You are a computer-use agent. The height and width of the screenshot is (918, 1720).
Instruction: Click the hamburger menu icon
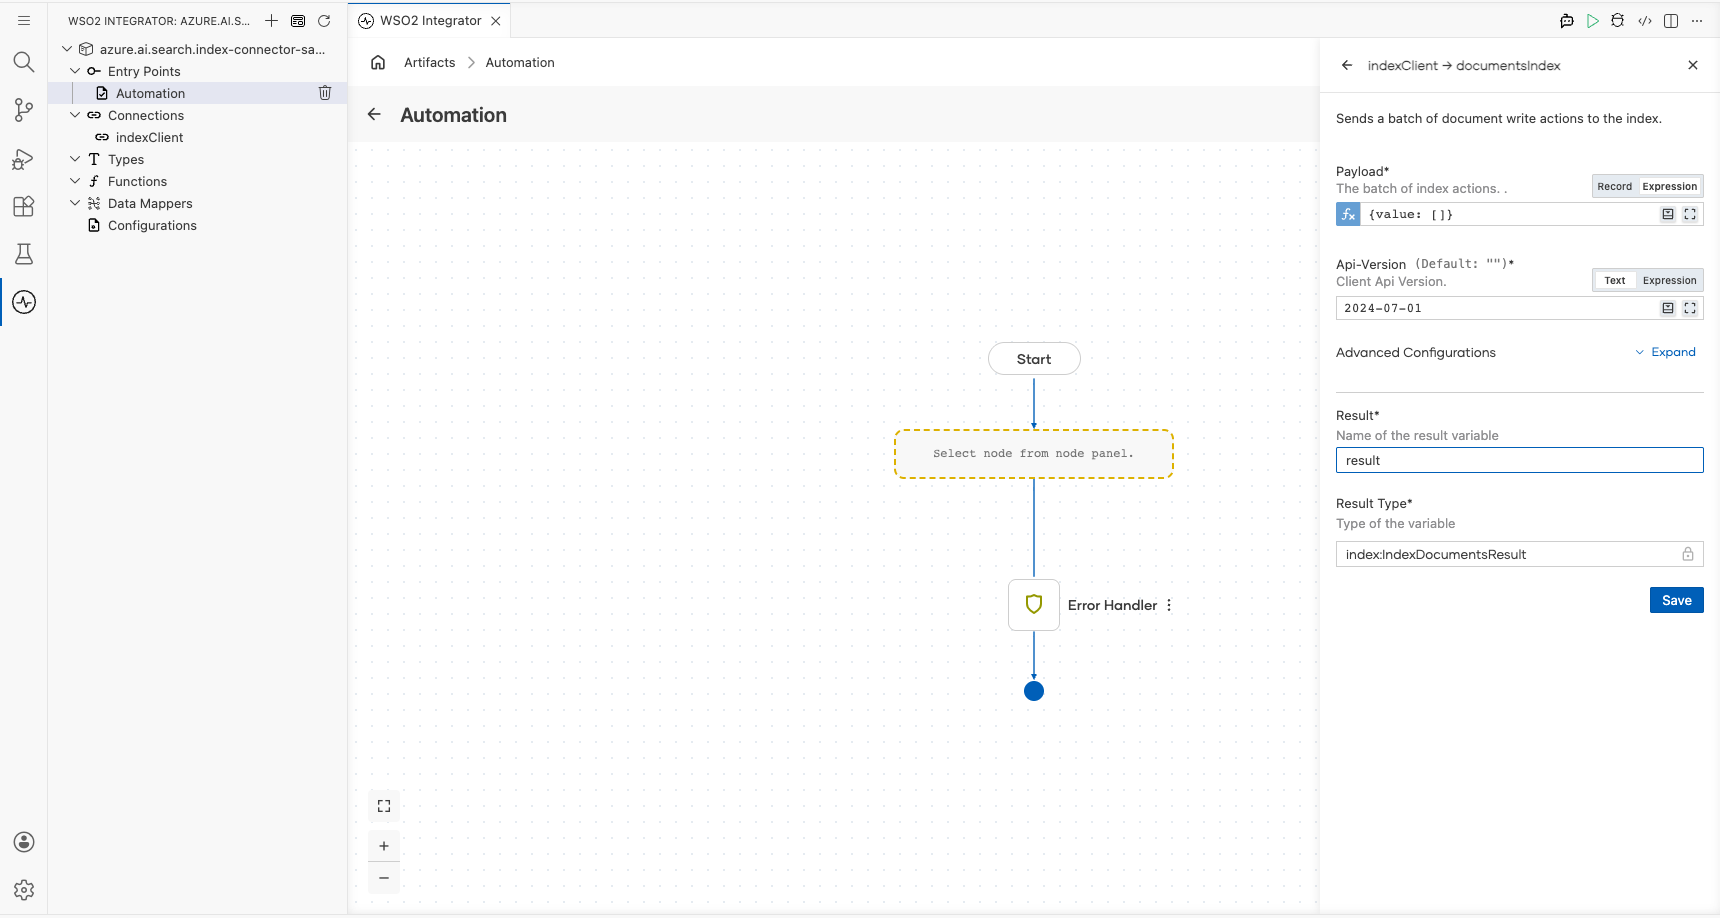tap(24, 20)
